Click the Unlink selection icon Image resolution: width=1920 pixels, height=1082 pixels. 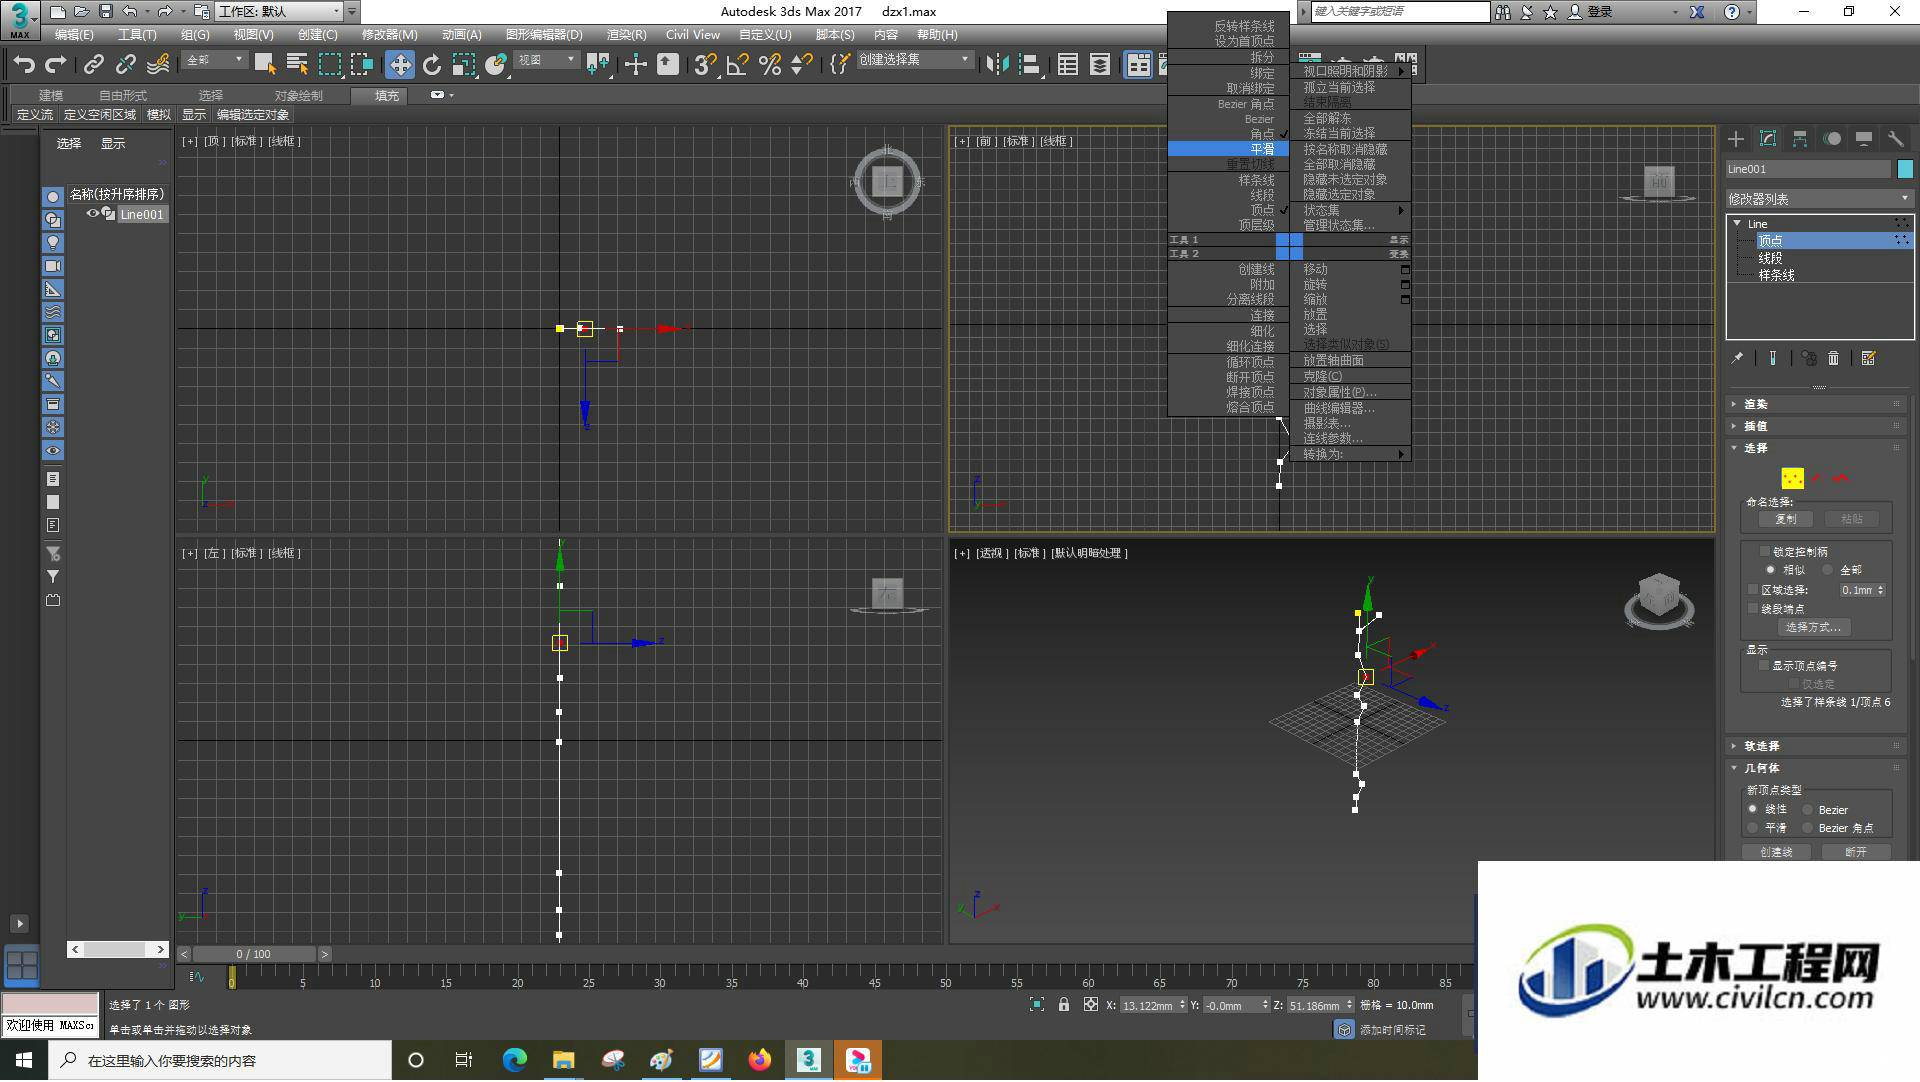pos(125,65)
